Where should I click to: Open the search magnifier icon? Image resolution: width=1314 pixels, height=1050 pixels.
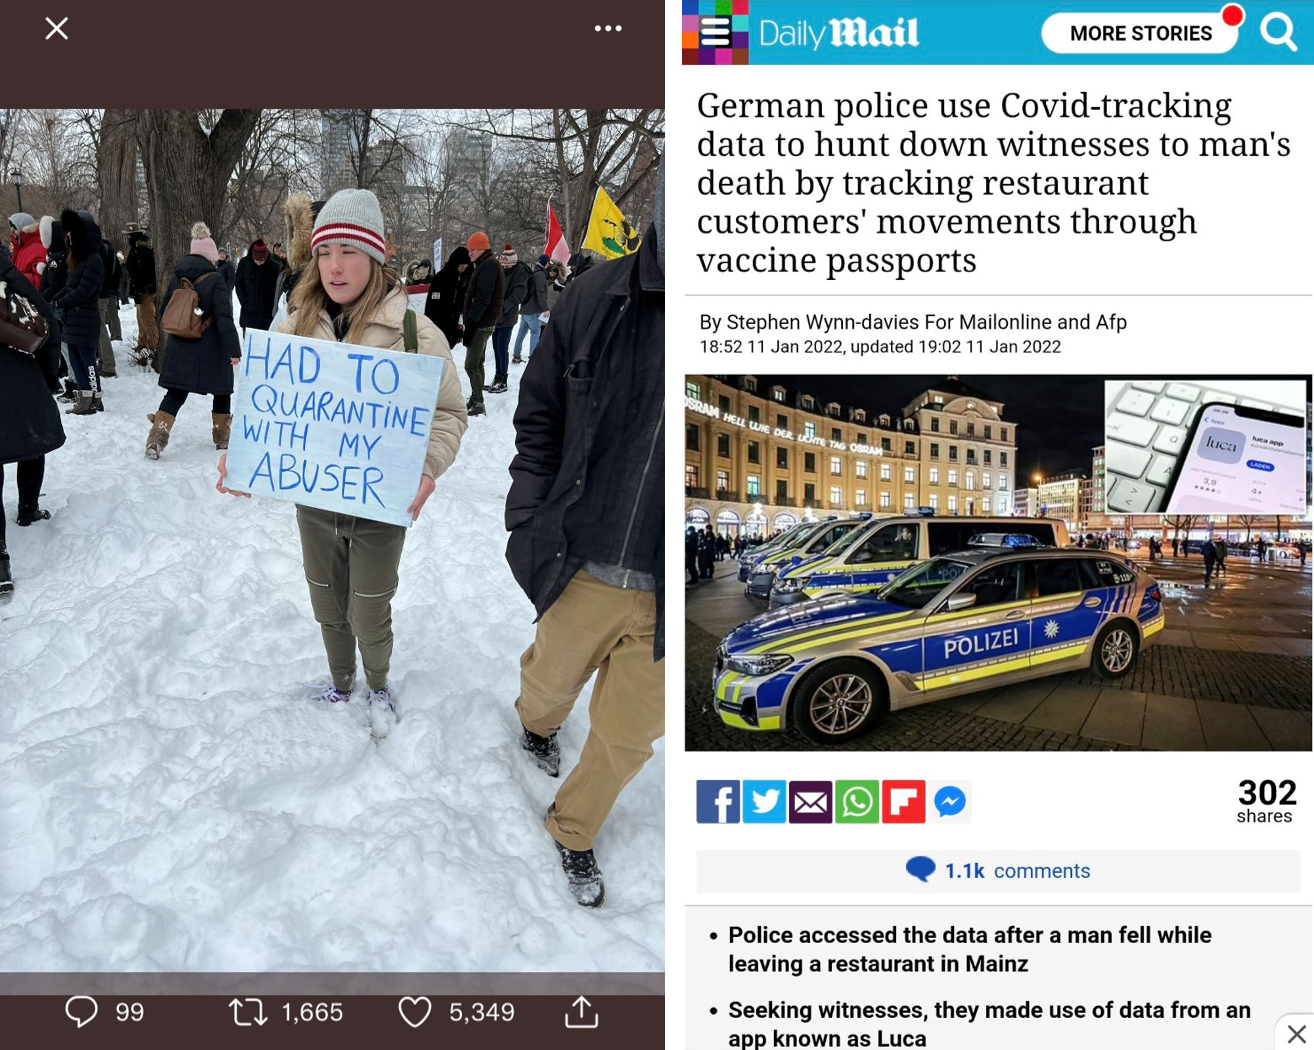coord(1278,32)
